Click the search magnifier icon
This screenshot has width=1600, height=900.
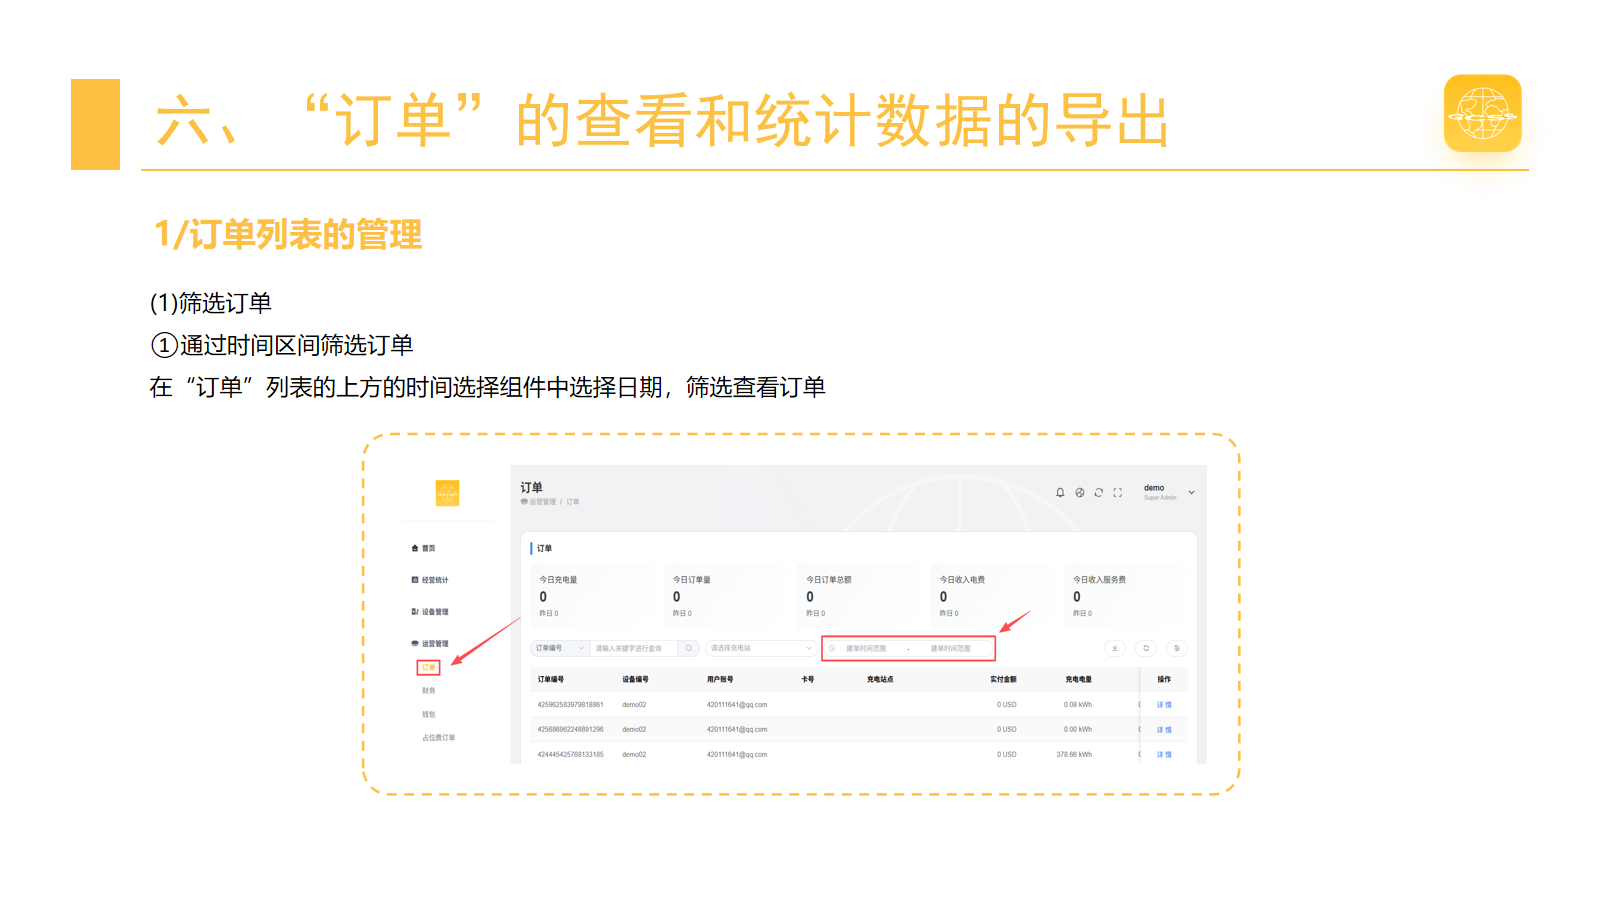(689, 648)
